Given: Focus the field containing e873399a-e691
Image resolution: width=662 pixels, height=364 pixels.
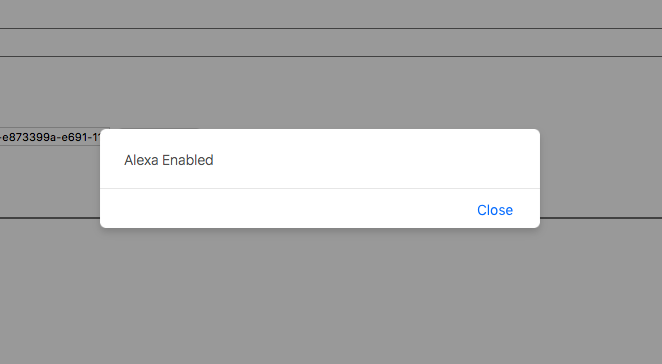Looking at the screenshot, I should tap(50, 137).
